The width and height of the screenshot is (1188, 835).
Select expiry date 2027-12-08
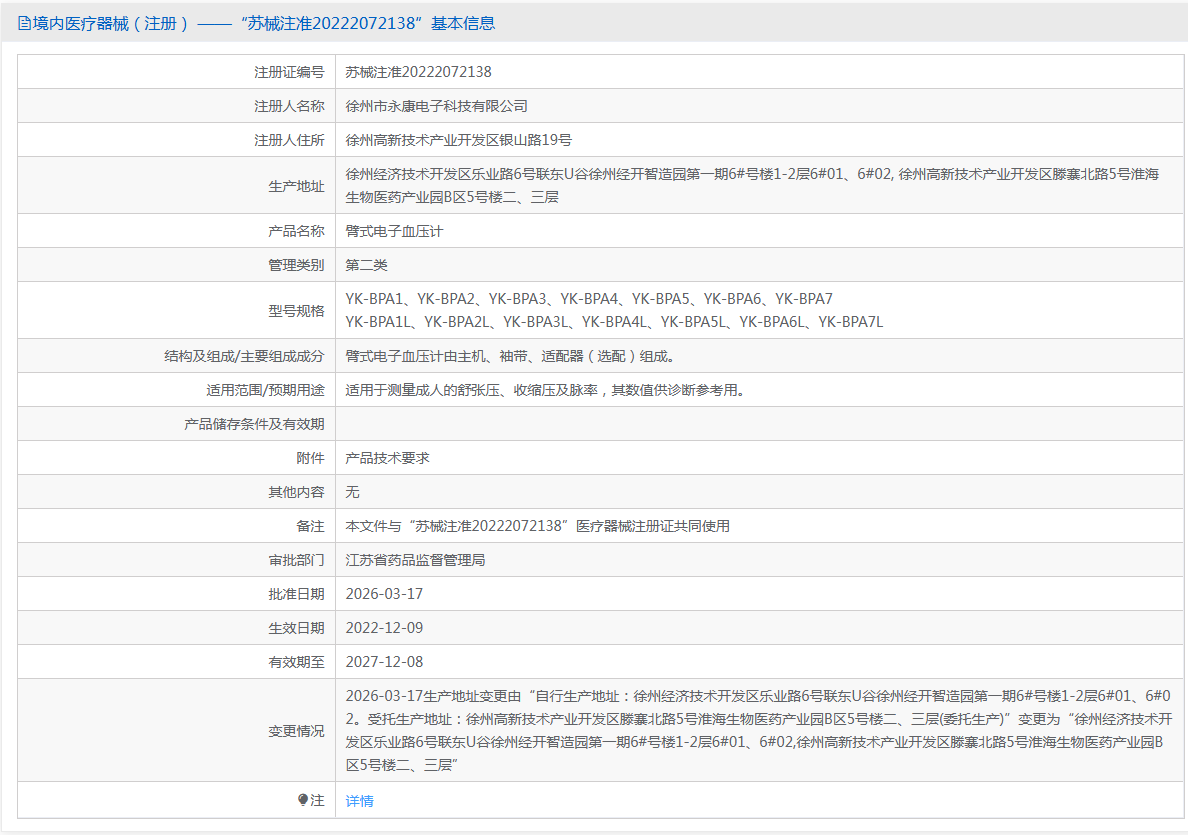[384, 662]
